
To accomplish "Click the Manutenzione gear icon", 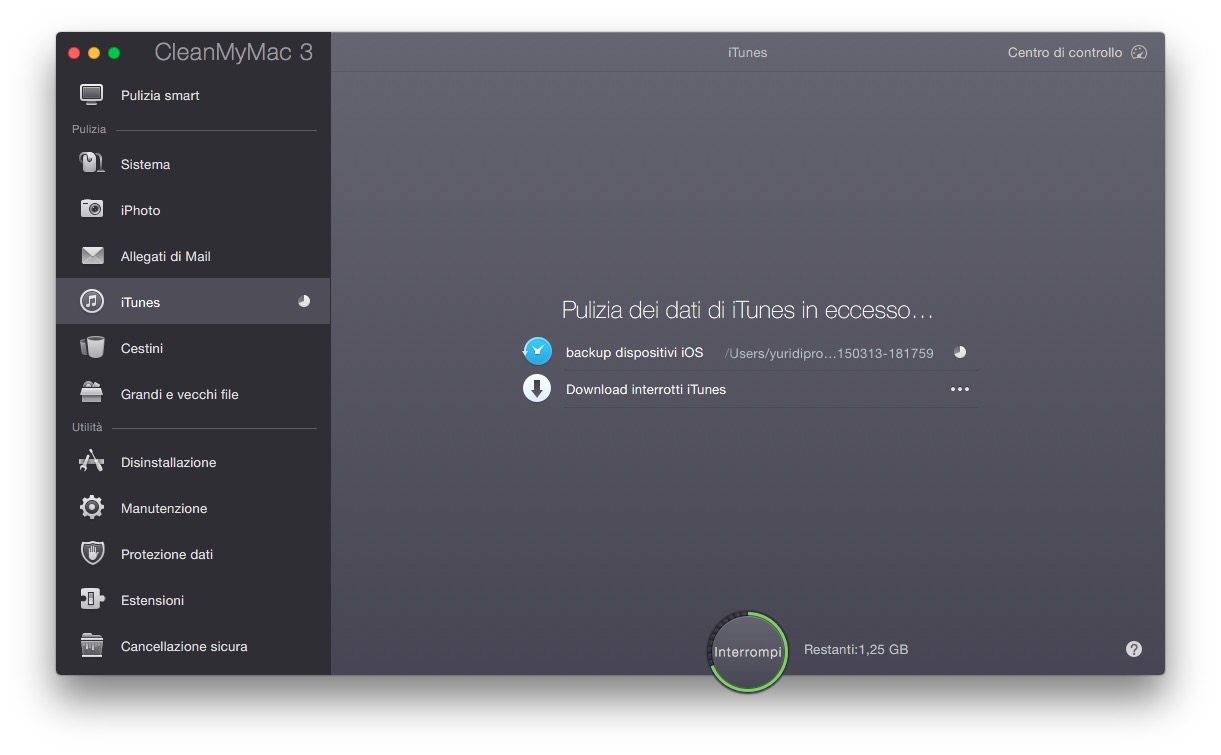I will [x=92, y=507].
